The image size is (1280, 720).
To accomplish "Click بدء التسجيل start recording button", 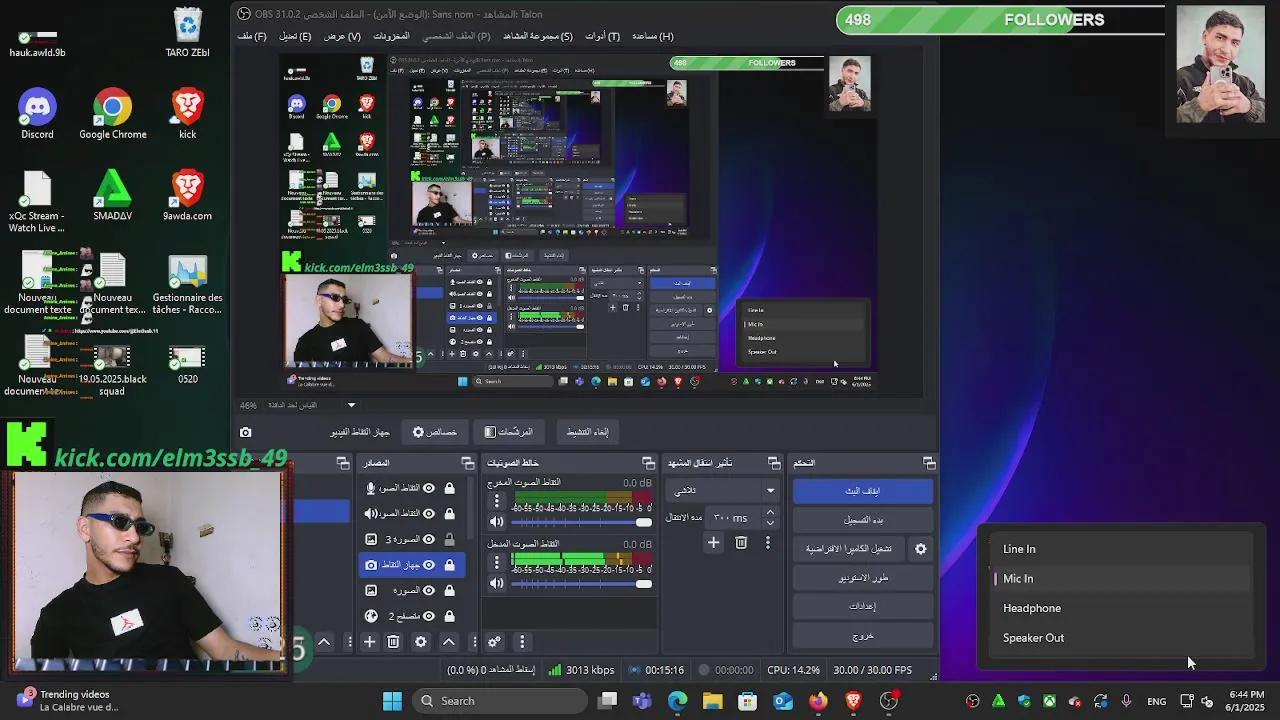I will point(863,520).
